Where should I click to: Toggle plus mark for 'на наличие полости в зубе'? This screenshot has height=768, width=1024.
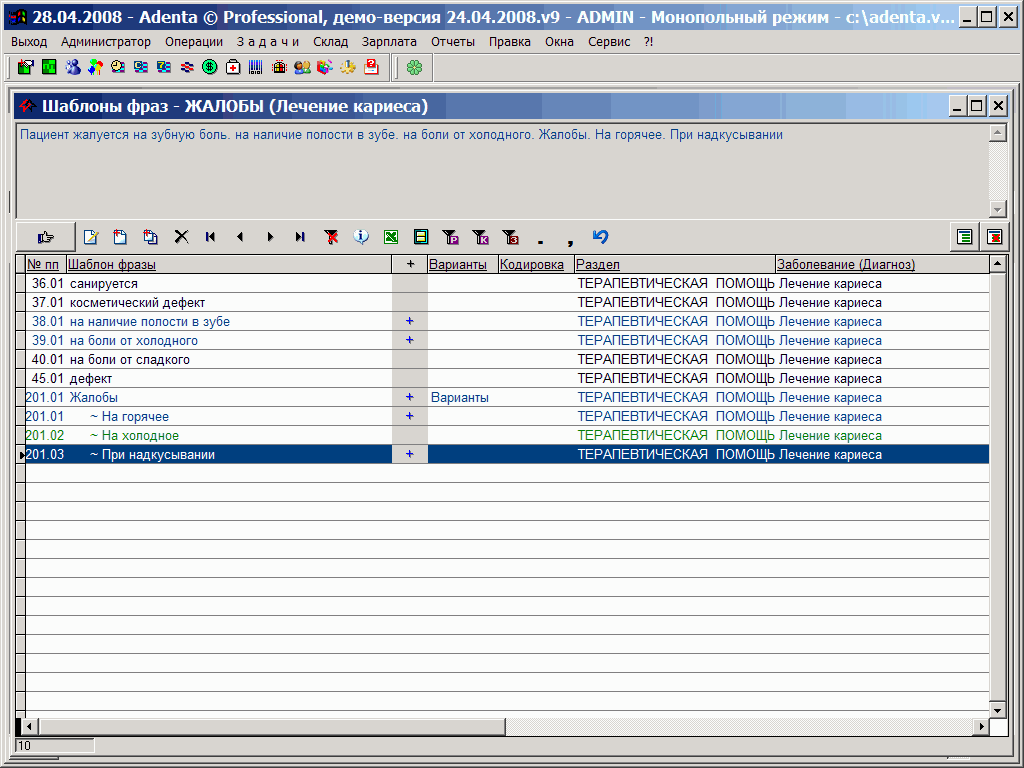coord(409,322)
